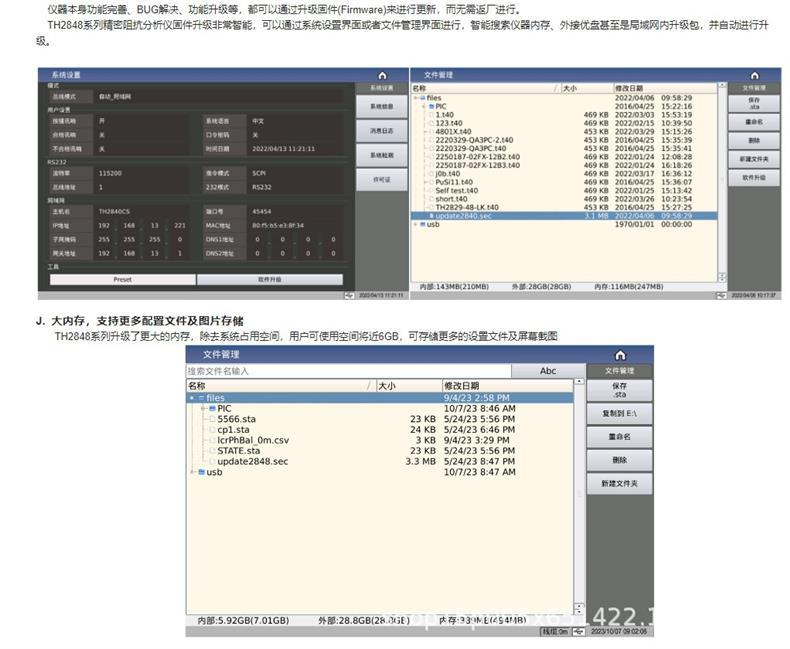The height and width of the screenshot is (649, 790).
Task: Expand the usb node in lower 文件管理
Action: point(192,472)
